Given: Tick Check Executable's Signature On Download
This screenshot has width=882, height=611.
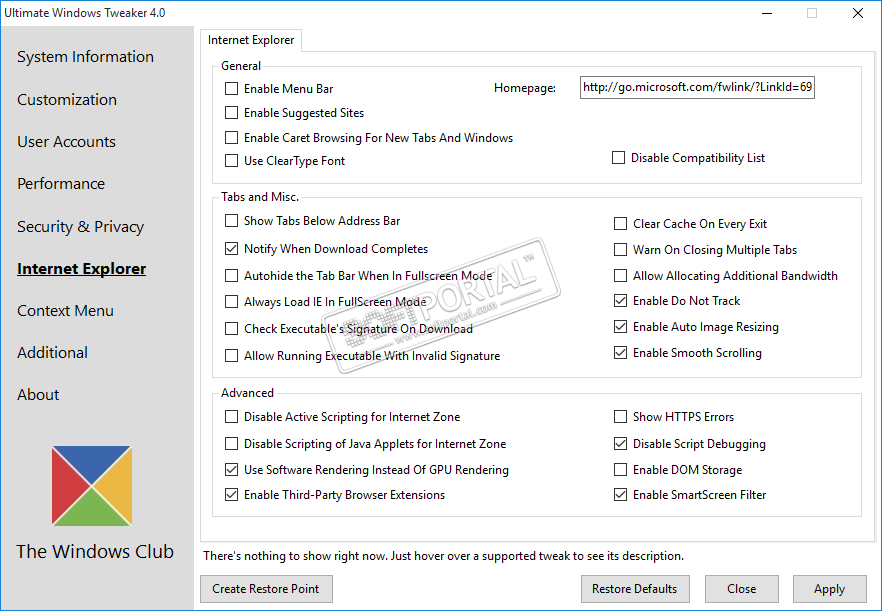Looking at the screenshot, I should (x=231, y=329).
